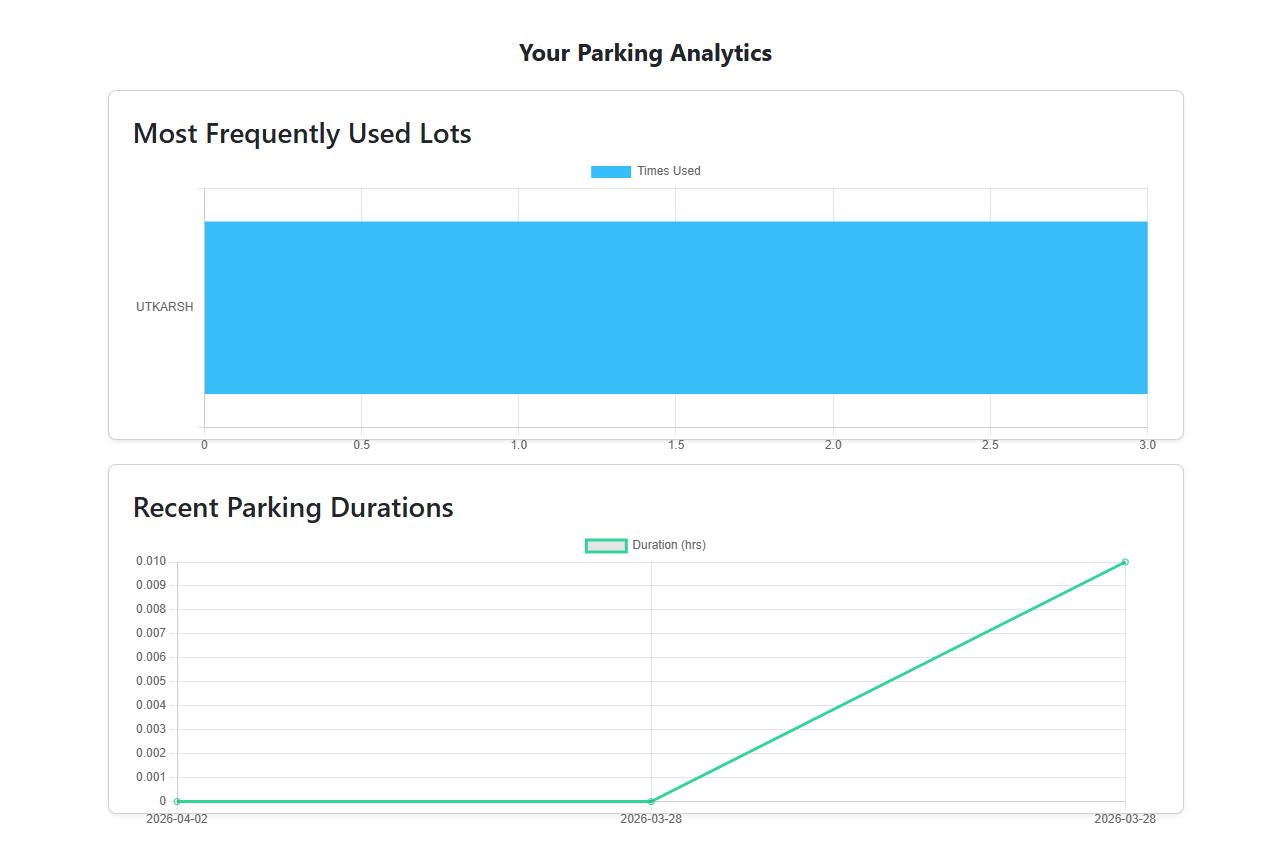This screenshot has width=1261, height=843.
Task: Click the 3.0 tick on the bar chart axis
Action: [x=1146, y=445]
